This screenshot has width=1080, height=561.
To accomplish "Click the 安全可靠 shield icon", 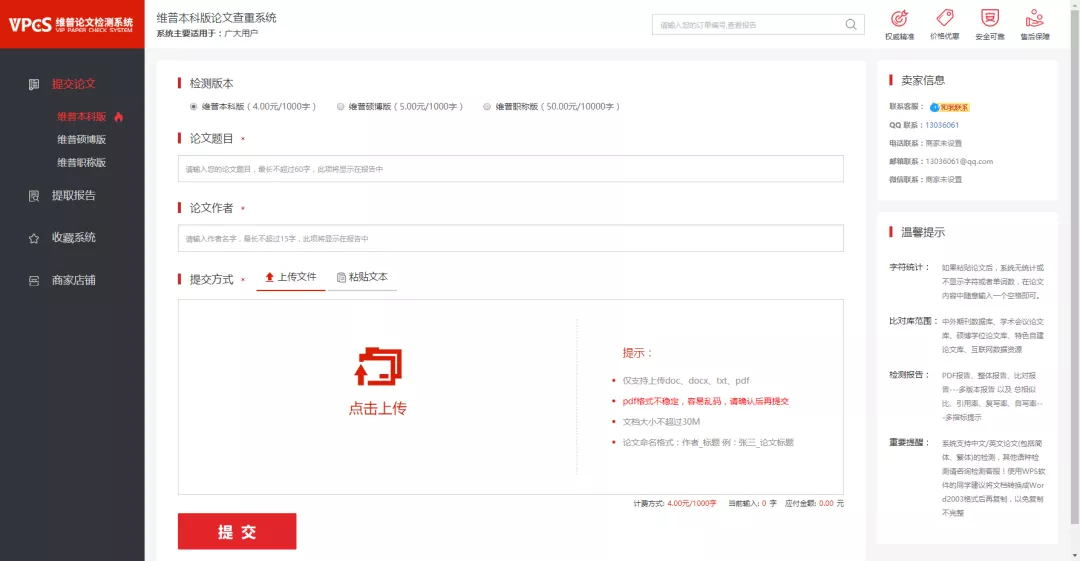I will click(989, 18).
